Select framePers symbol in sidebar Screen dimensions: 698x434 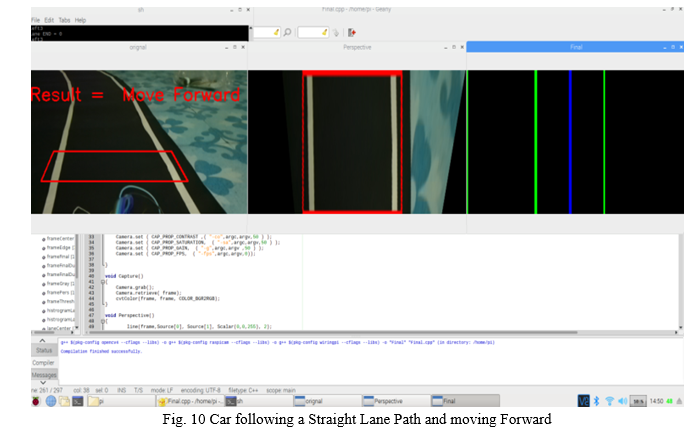click(x=60, y=292)
